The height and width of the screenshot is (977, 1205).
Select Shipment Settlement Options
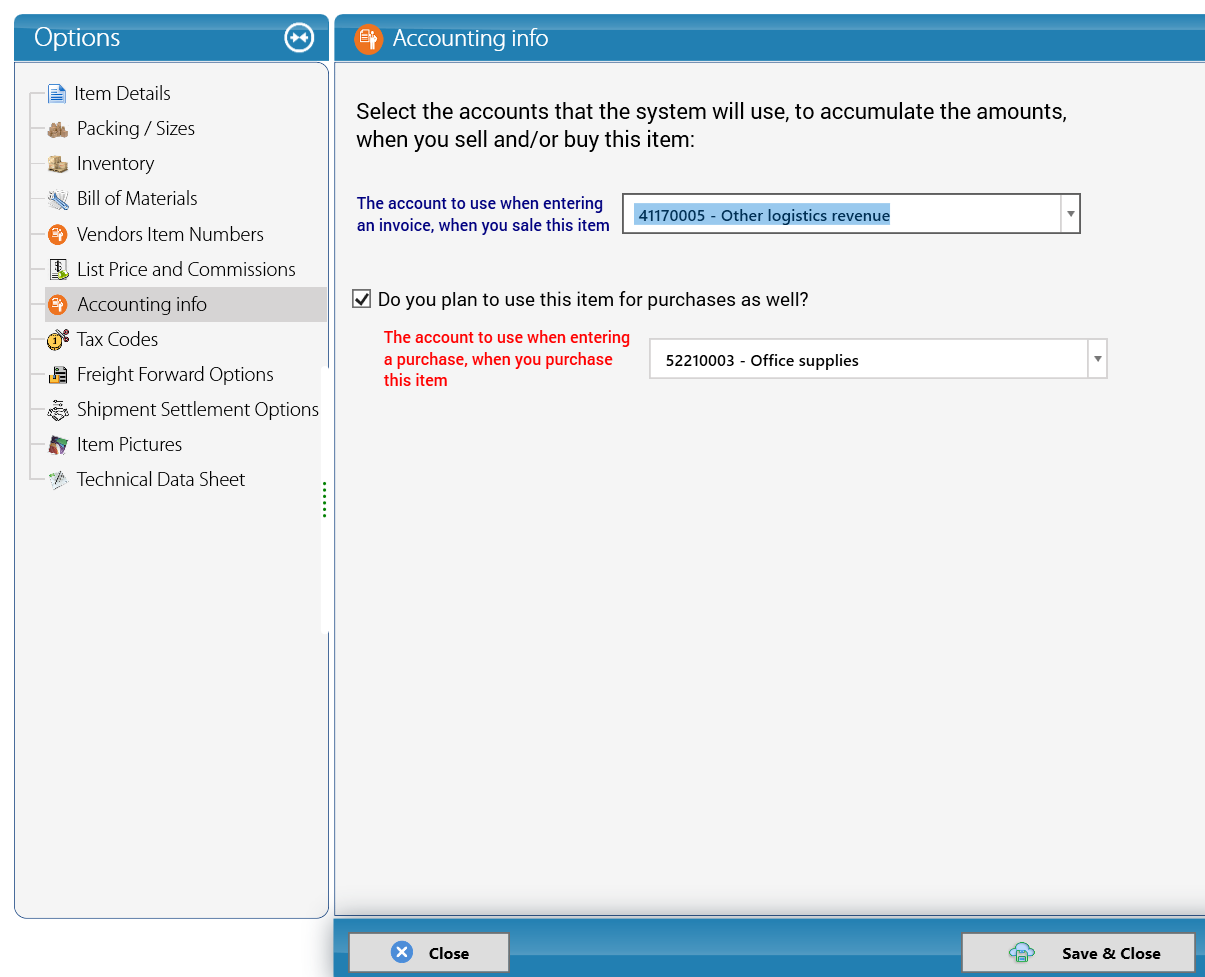198,410
